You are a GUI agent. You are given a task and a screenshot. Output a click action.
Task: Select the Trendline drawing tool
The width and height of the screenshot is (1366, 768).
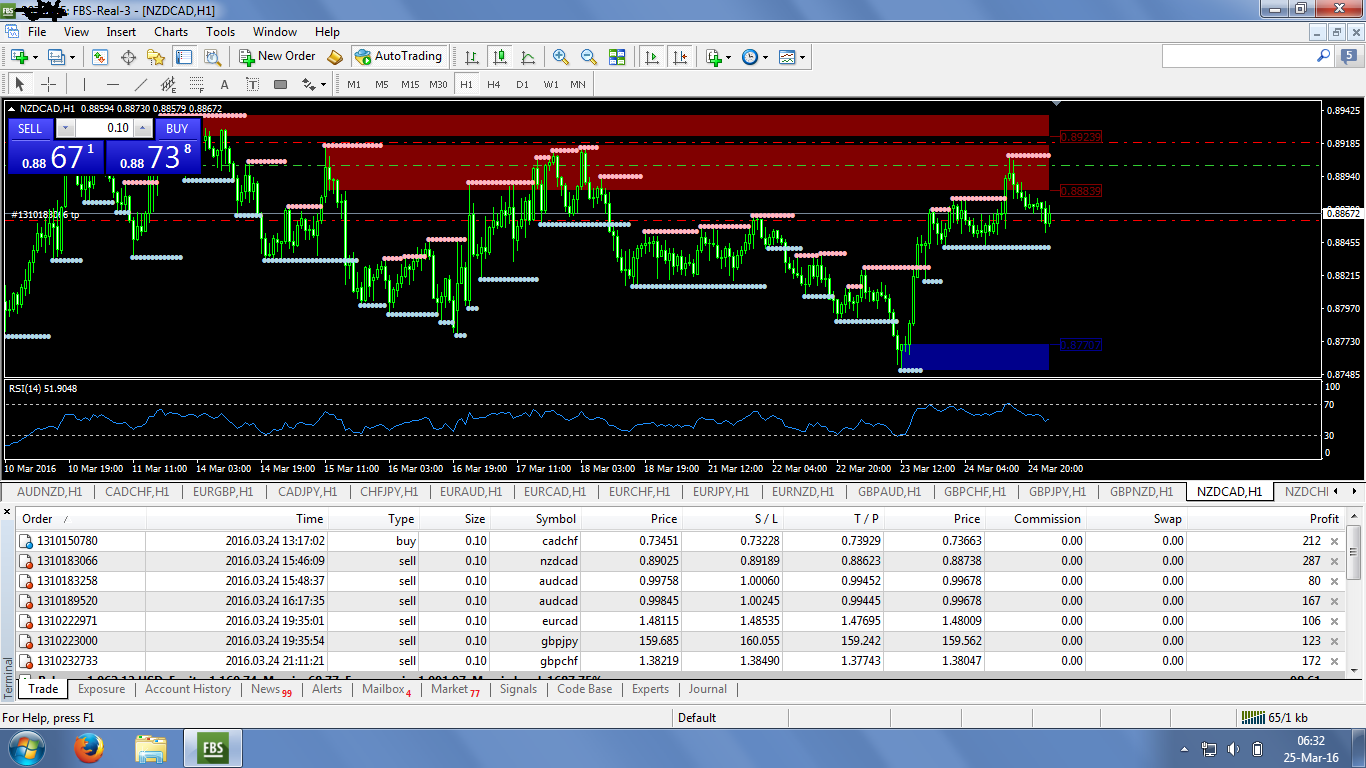tap(140, 84)
